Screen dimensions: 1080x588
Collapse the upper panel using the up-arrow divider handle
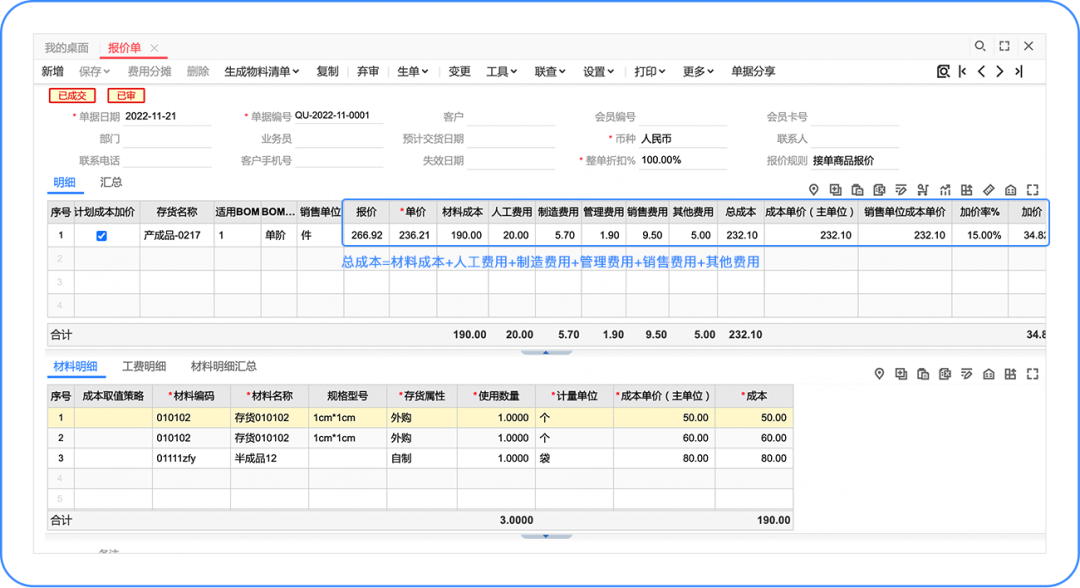(x=543, y=352)
